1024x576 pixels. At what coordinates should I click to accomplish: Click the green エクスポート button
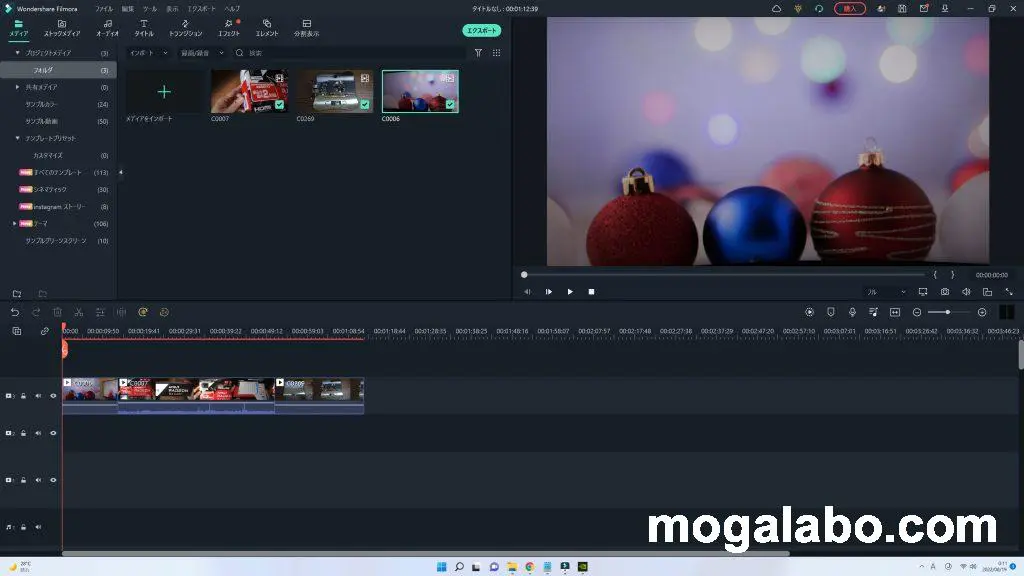pos(482,31)
